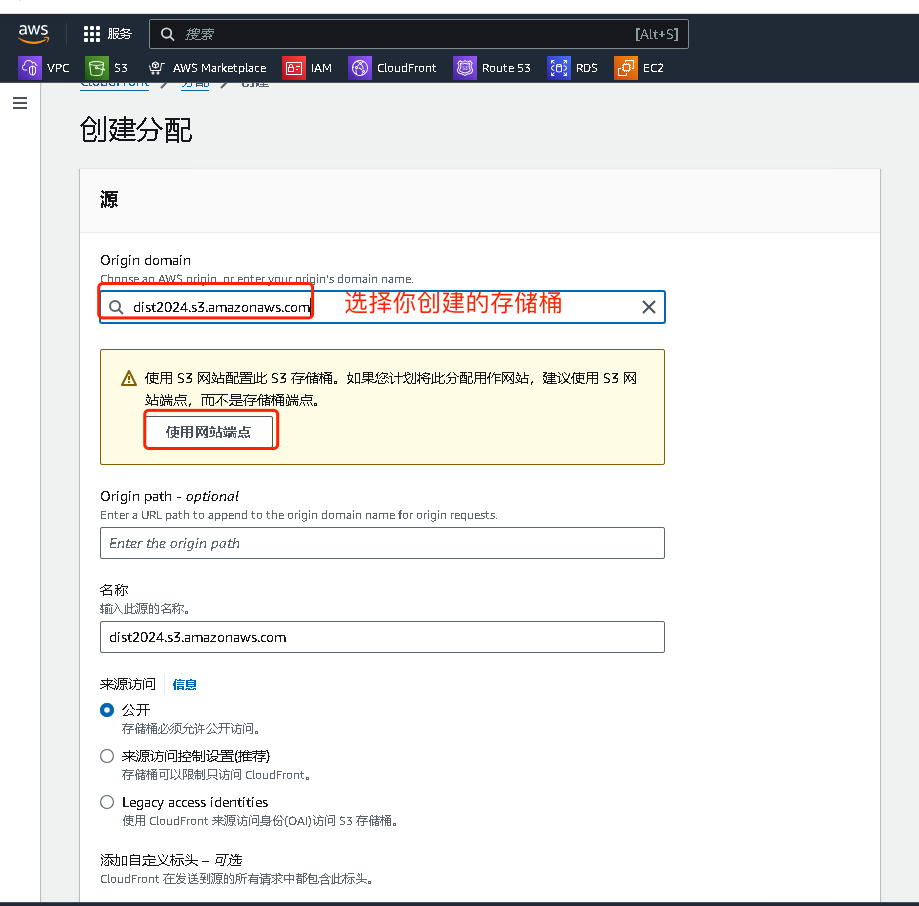Click the magnifier icon in top search bar

(x=168, y=34)
